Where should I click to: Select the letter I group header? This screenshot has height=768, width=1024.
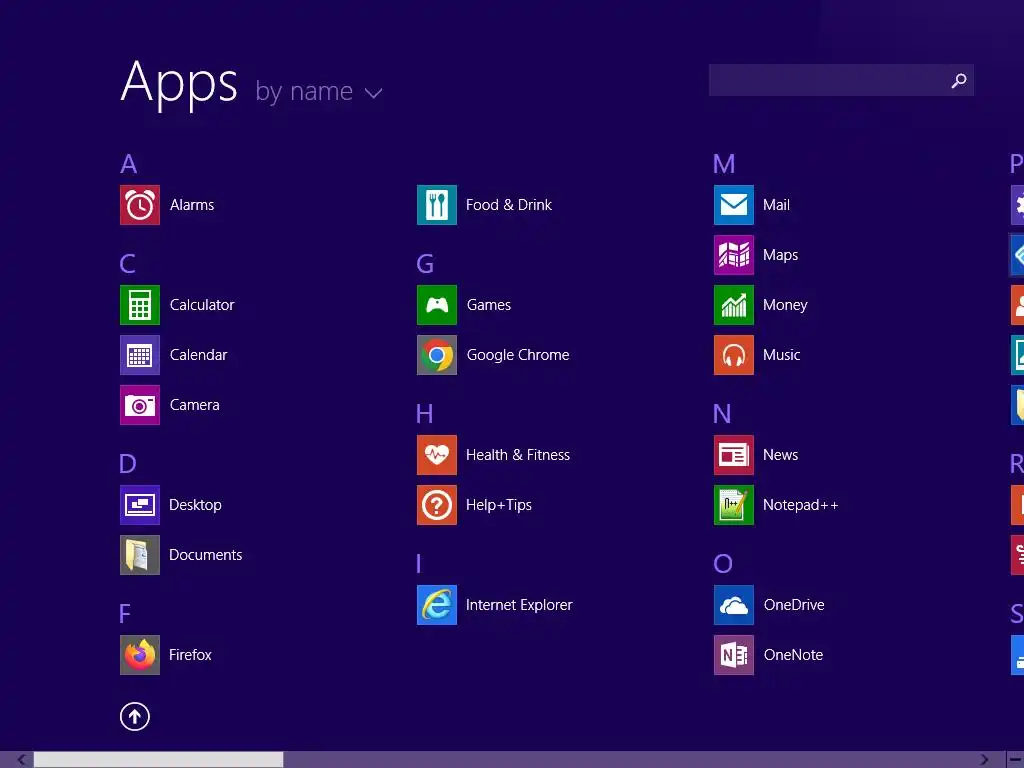coord(419,564)
